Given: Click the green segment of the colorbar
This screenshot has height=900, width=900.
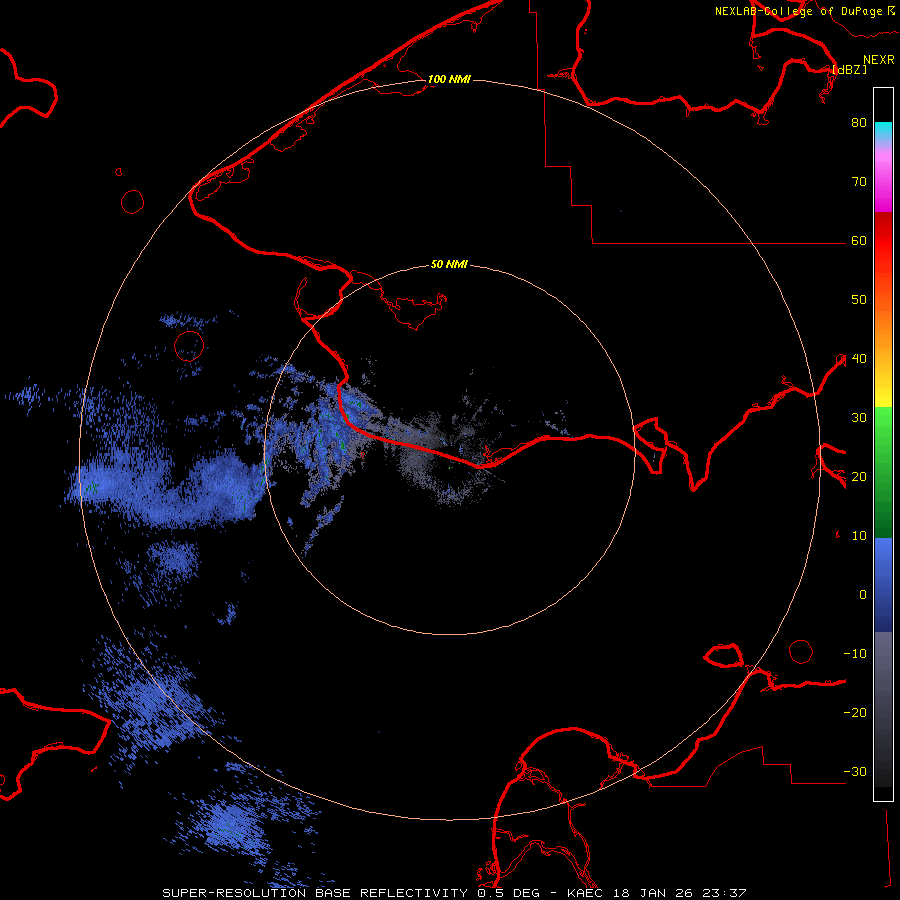Looking at the screenshot, I should 883,472.
